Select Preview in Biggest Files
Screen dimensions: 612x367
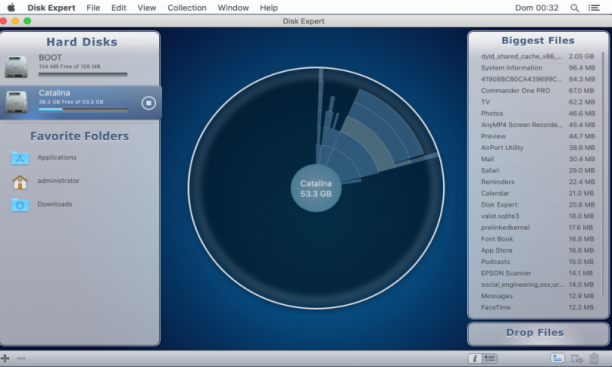[538, 136]
